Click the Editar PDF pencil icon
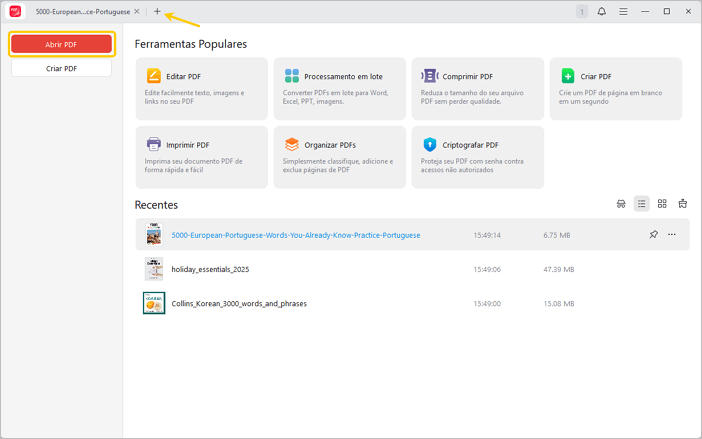The image size is (702, 439). coord(154,76)
